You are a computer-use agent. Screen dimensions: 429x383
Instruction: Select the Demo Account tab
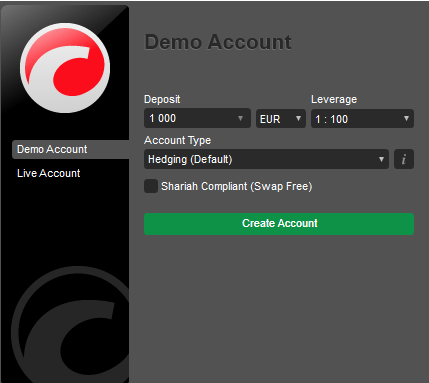point(71,149)
